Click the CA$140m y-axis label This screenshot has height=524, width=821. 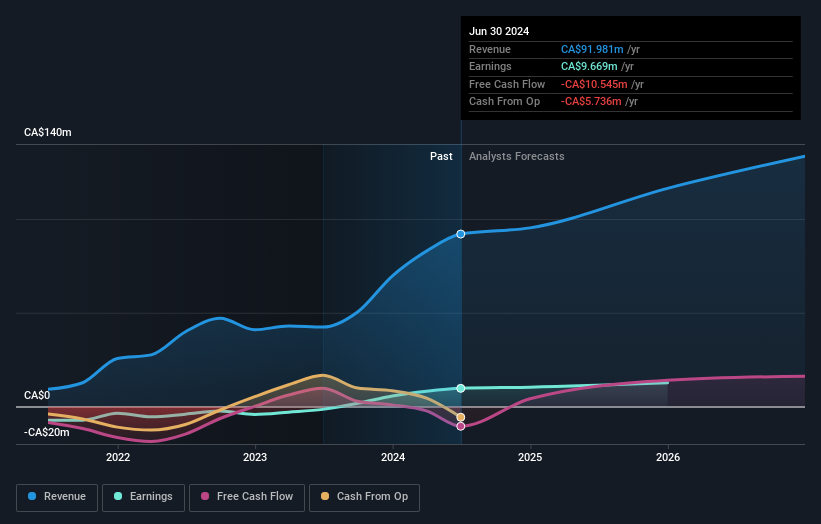point(48,132)
